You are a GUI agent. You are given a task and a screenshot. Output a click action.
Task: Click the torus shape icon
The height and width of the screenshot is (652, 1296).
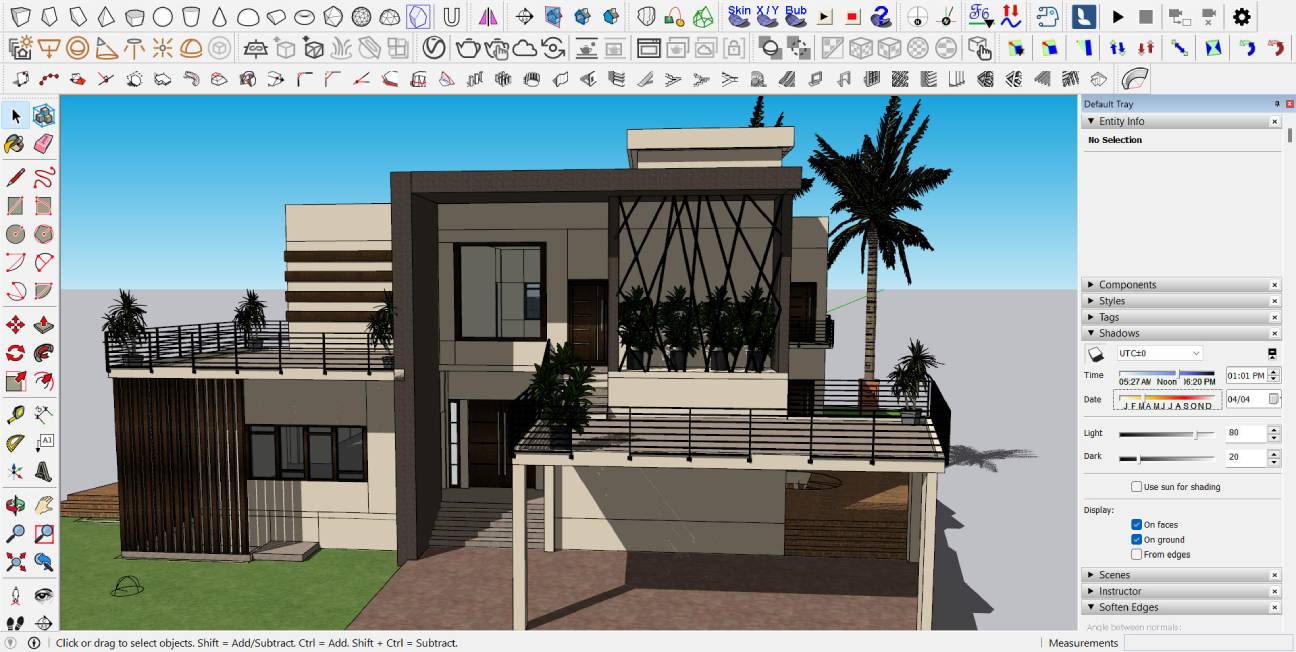coord(305,16)
